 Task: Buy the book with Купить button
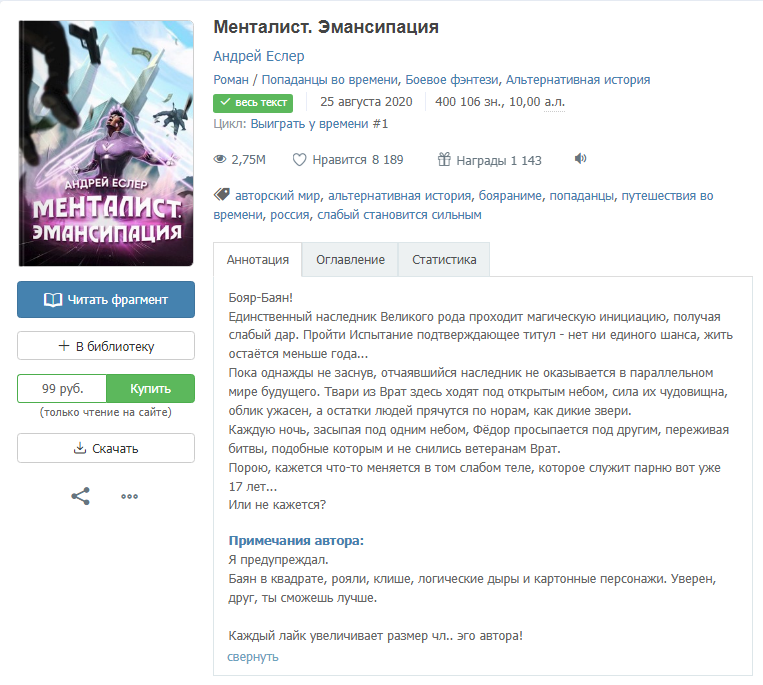point(150,388)
